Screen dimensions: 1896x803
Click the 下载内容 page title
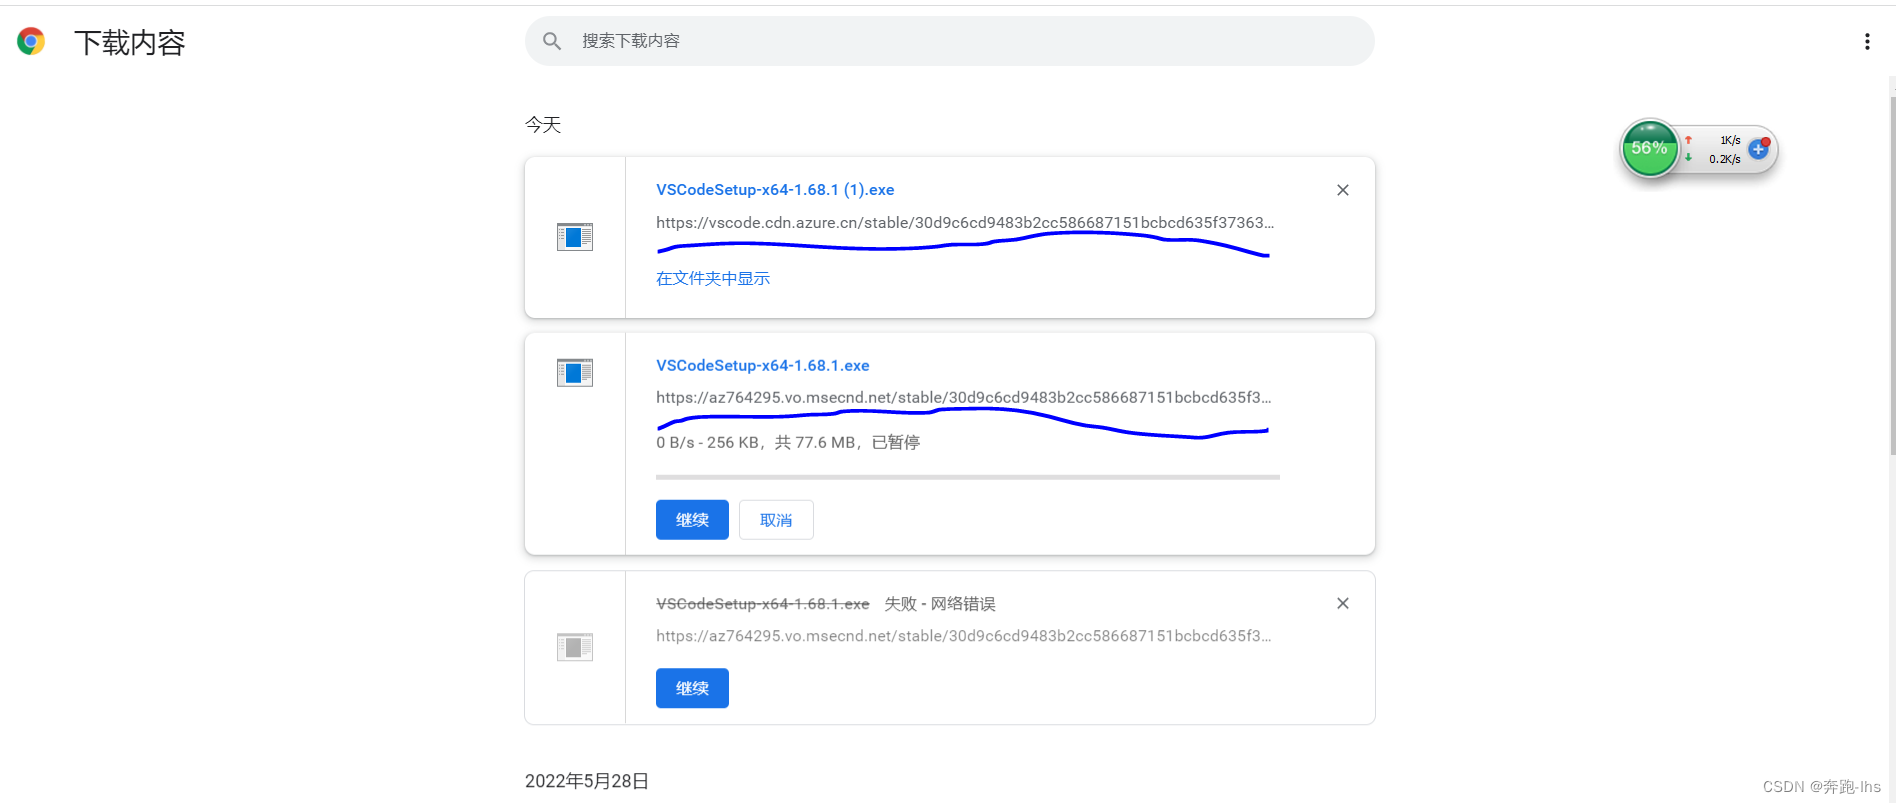[x=130, y=42]
